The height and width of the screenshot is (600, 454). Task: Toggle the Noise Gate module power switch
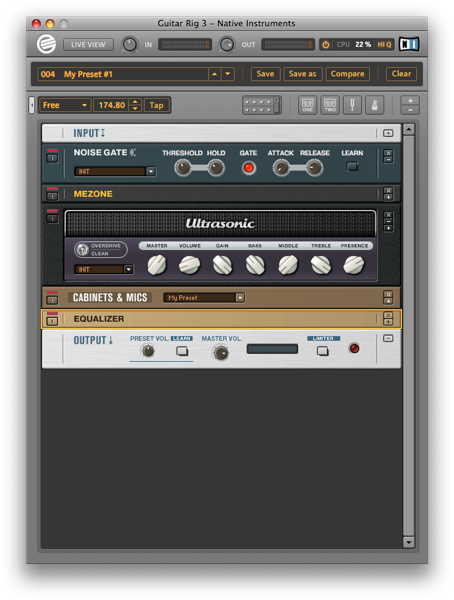52,156
